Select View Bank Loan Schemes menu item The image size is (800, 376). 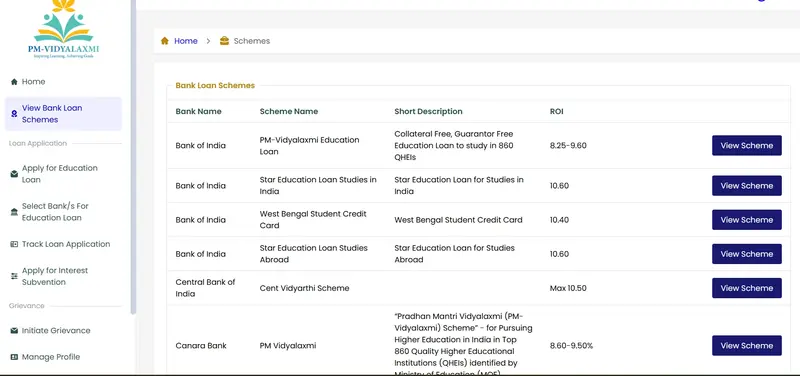[63, 114]
